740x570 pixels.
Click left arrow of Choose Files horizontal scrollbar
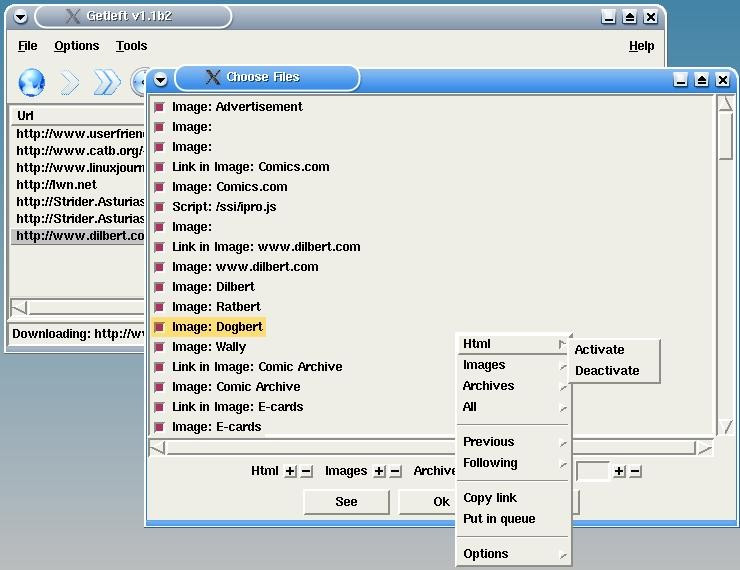point(158,448)
